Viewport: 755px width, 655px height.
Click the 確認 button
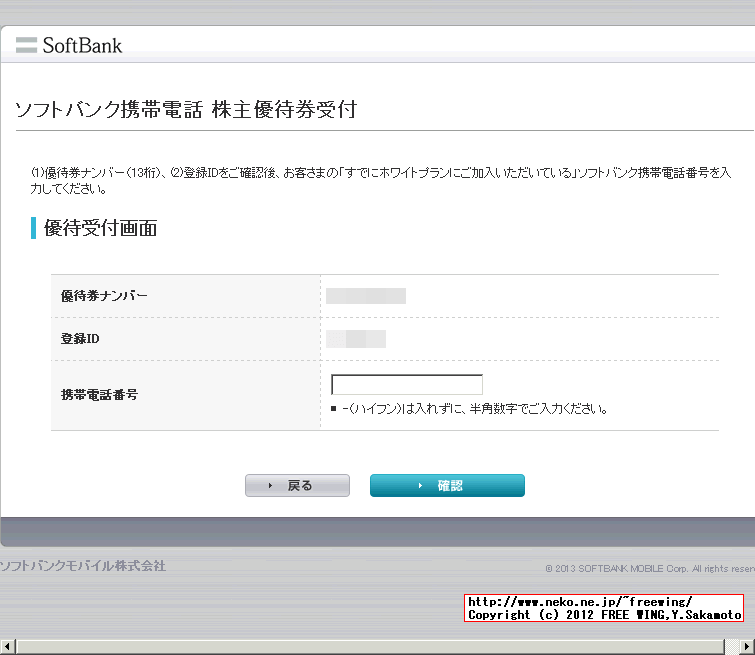tap(447, 485)
